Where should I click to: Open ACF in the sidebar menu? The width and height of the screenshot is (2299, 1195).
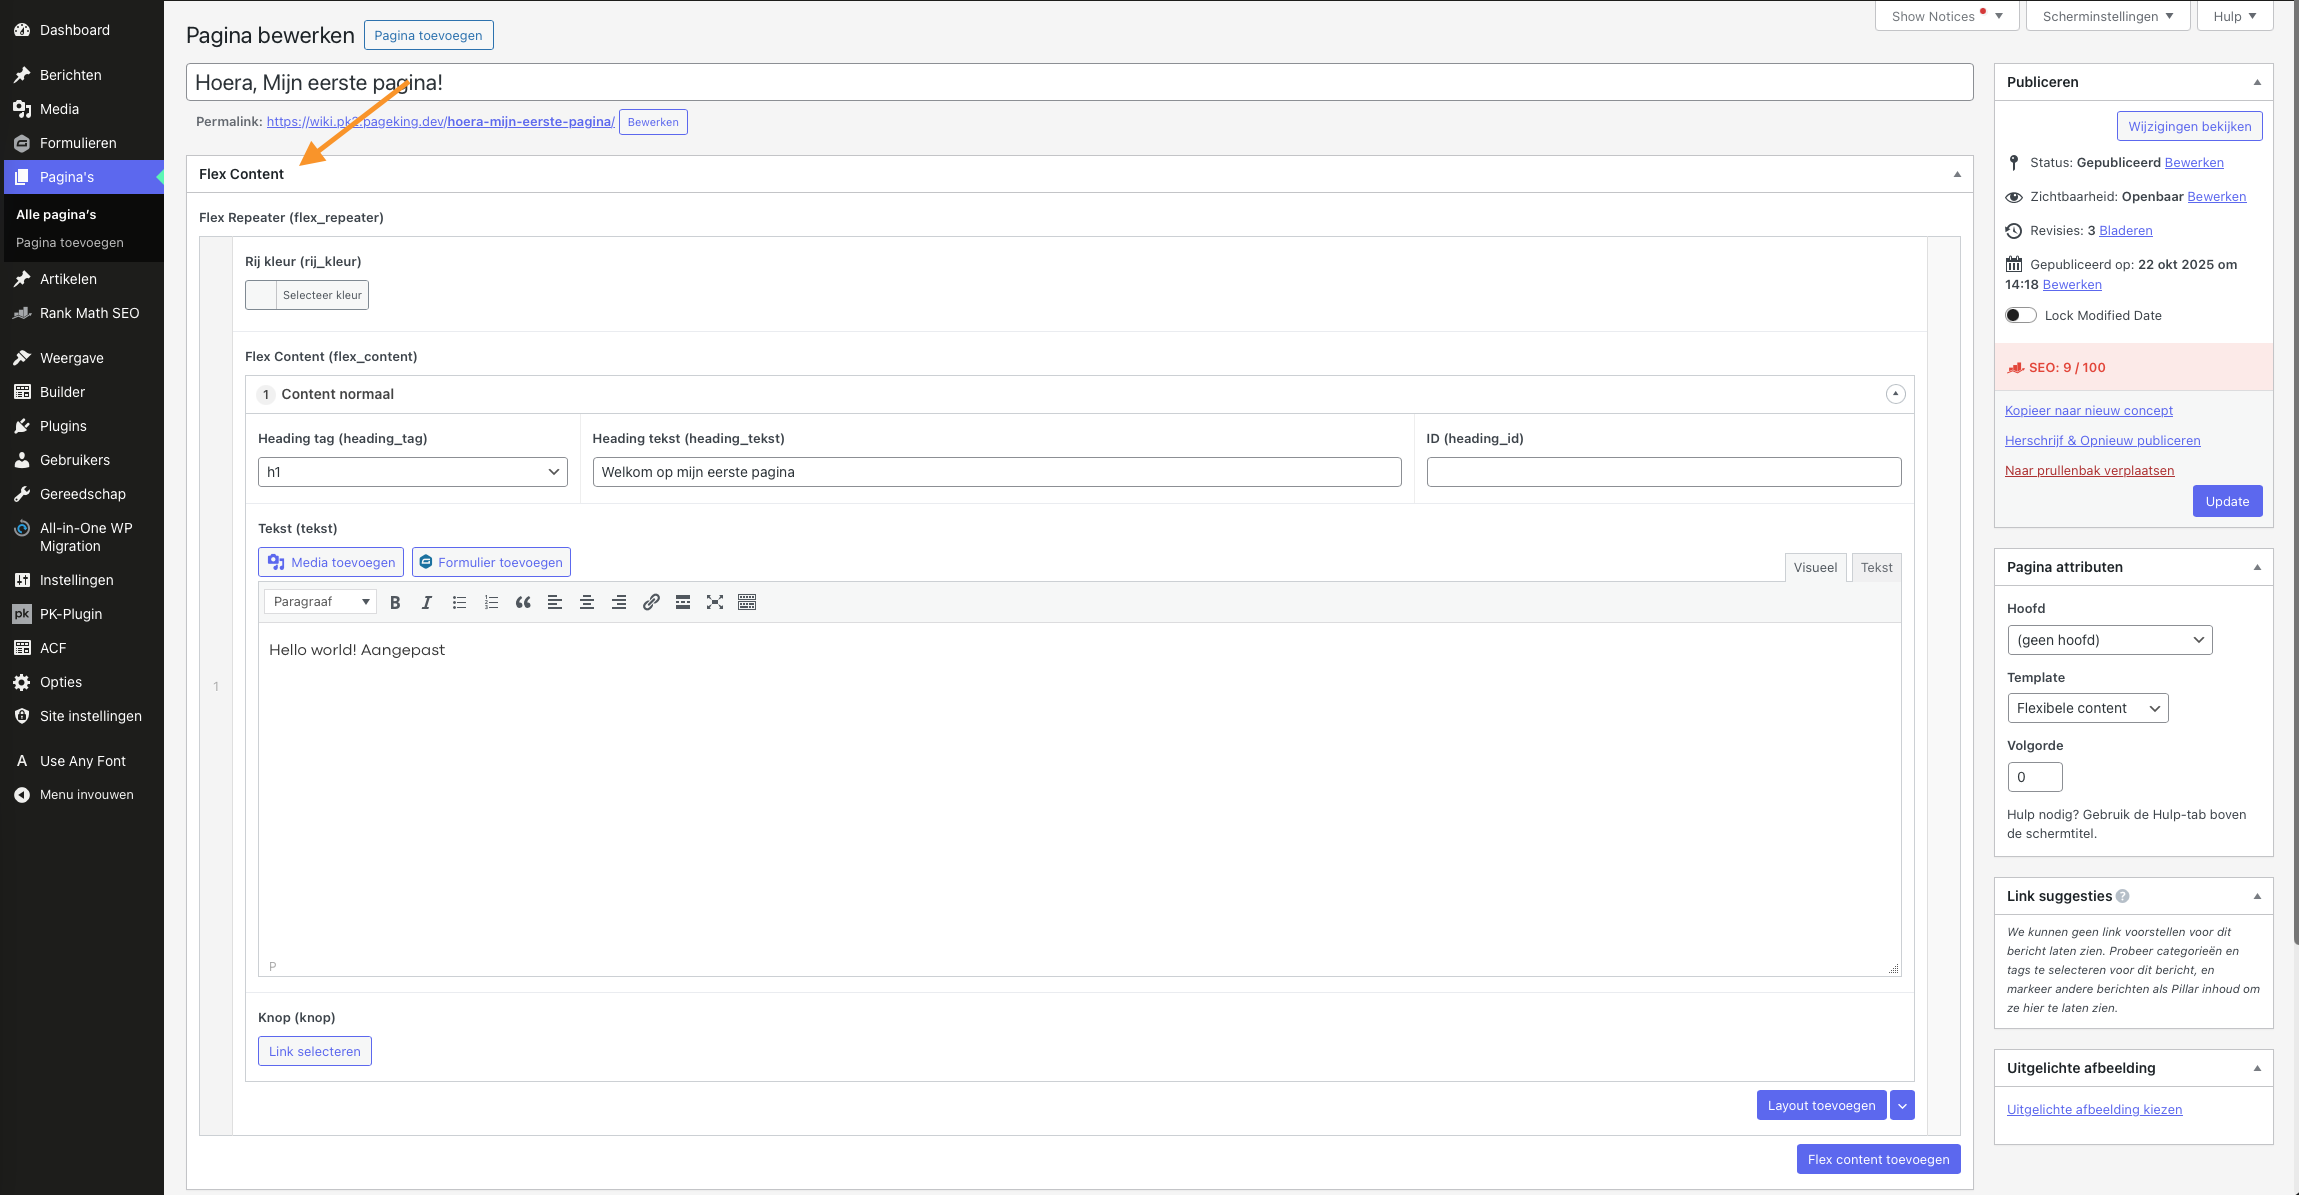pyautogui.click(x=53, y=648)
